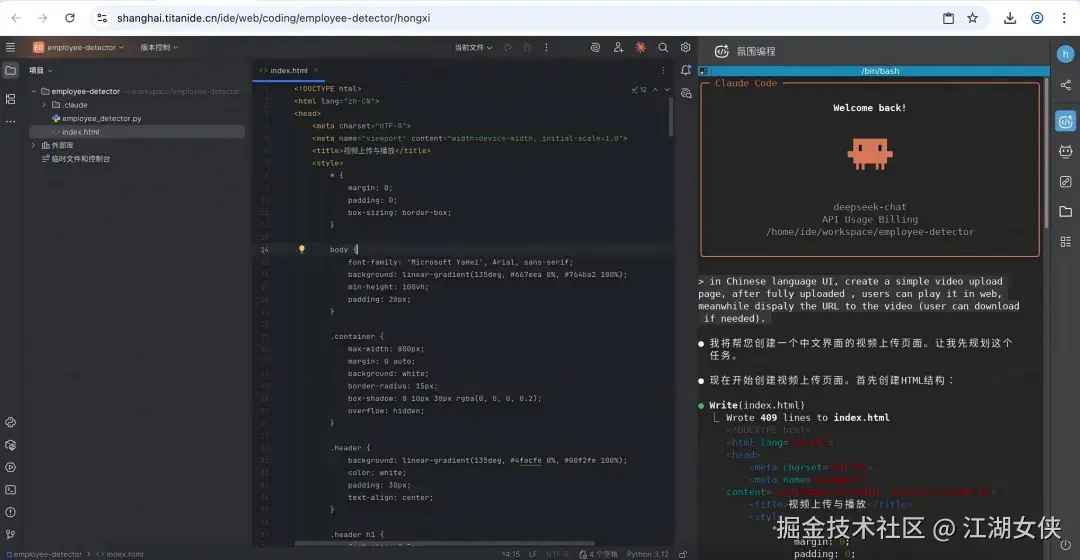1080x560 pixels.
Task: Open editor tab options menu
Action: click(x=663, y=70)
